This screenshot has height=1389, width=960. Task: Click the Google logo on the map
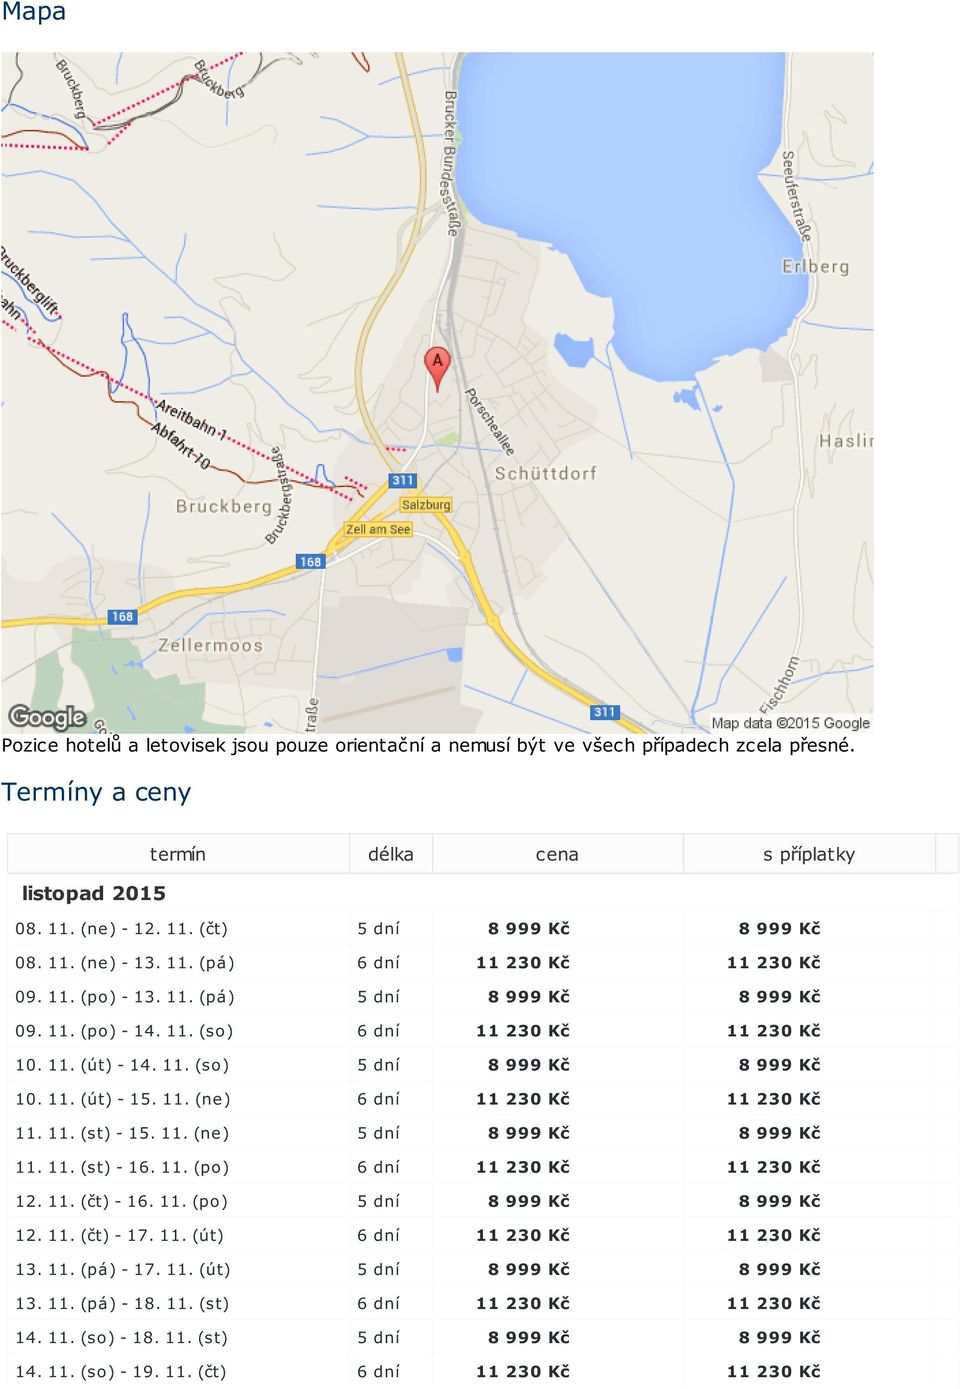47,716
